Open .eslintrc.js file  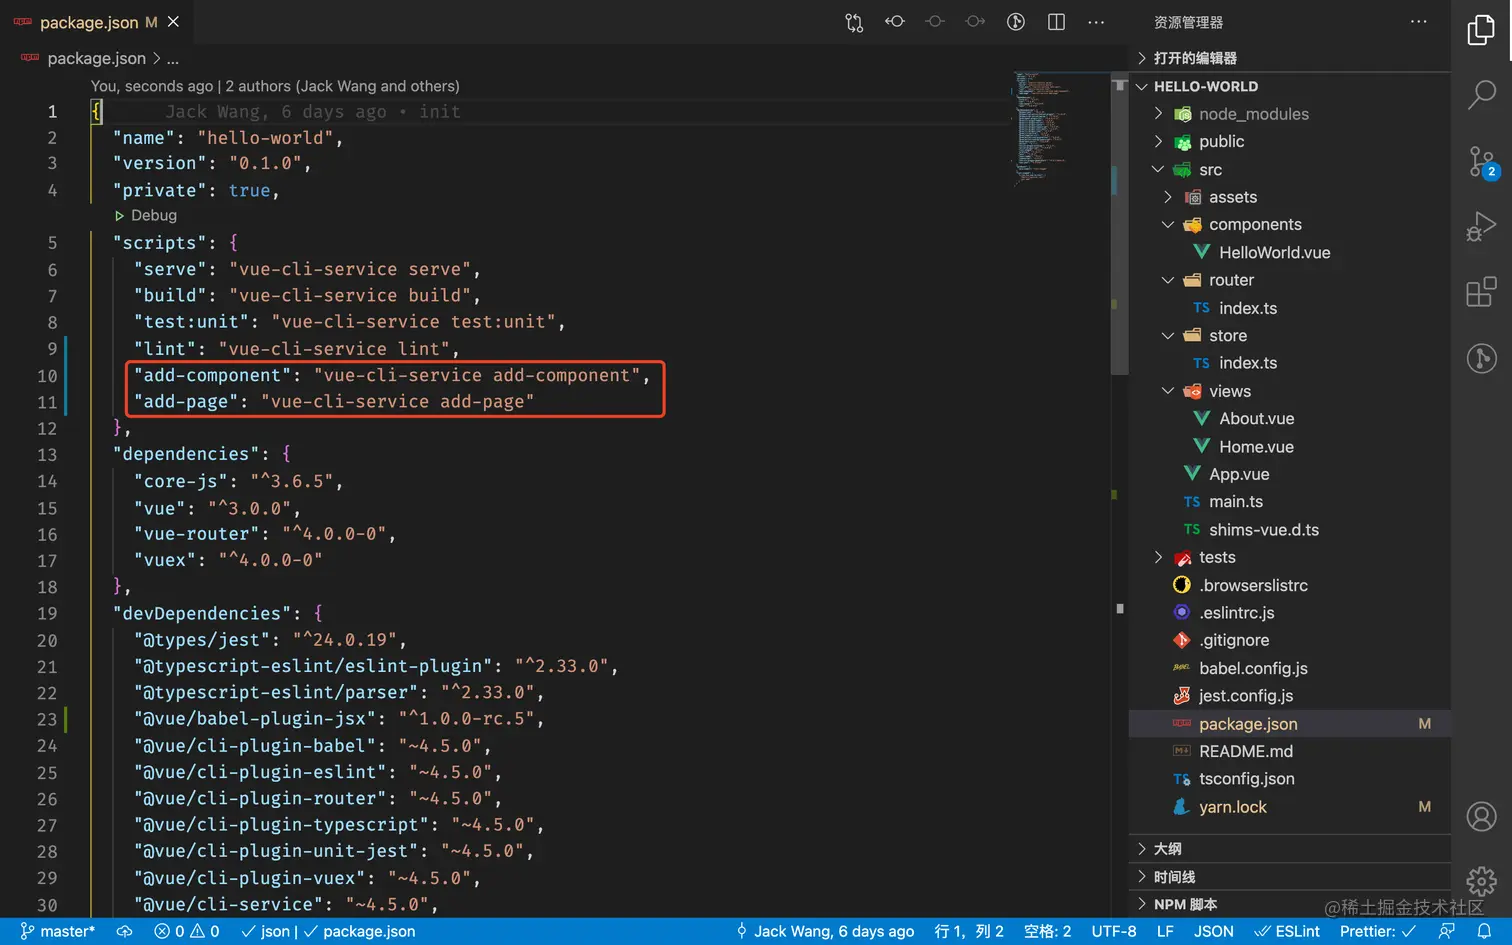(1290, 613)
